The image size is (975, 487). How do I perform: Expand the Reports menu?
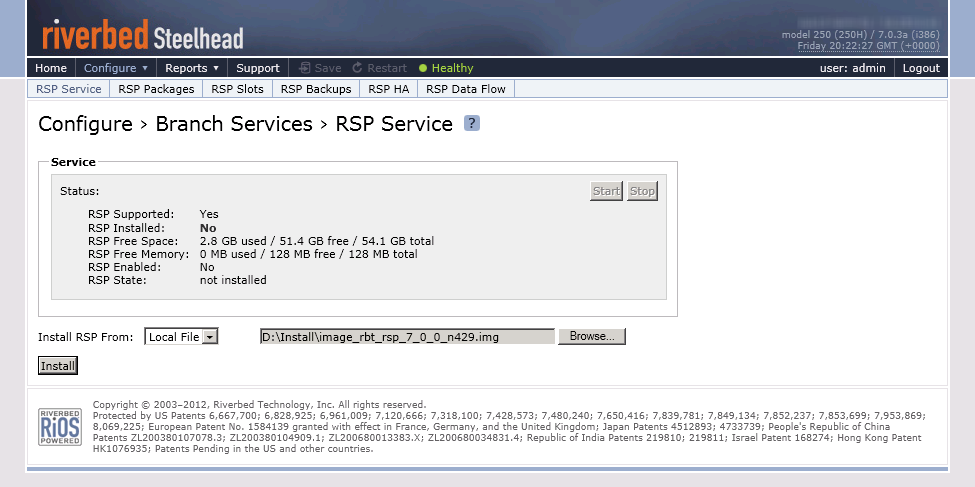pyautogui.click(x=192, y=68)
